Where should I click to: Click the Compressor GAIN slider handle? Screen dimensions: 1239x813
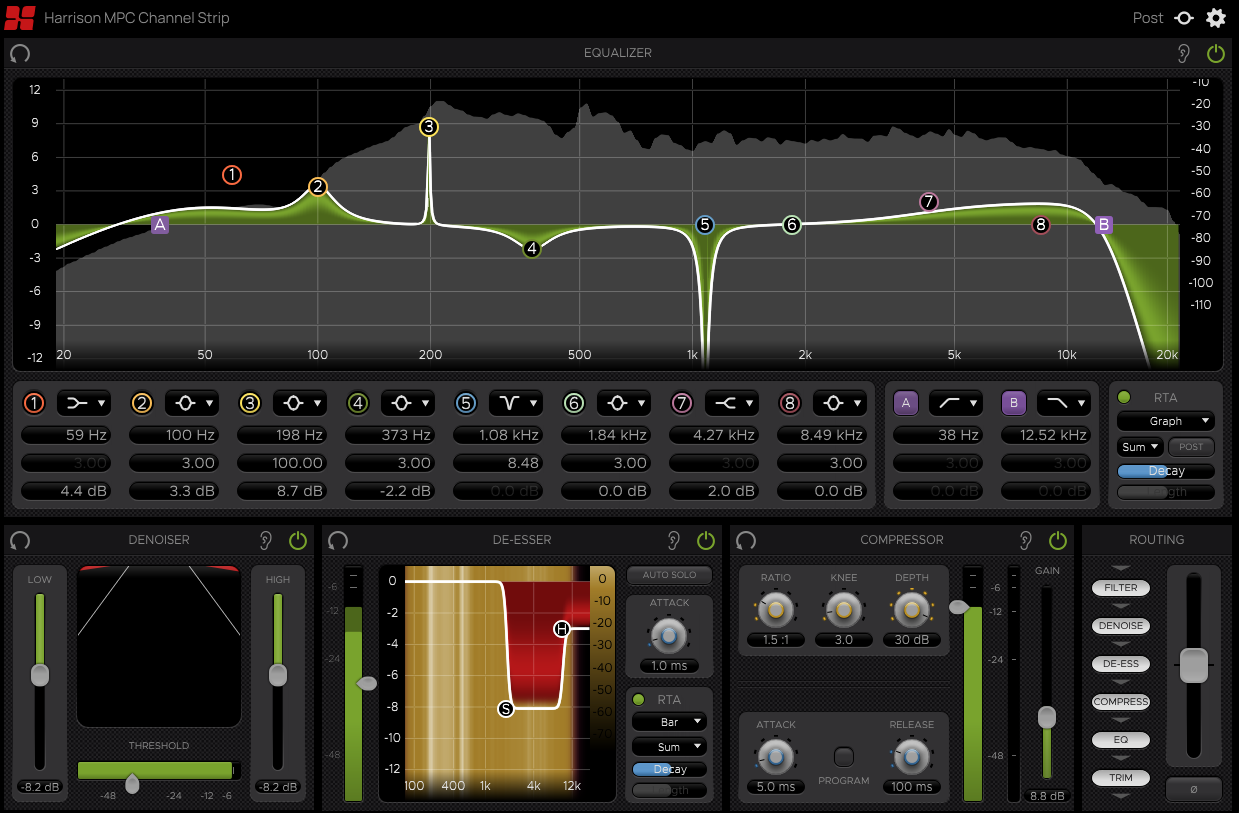tap(1047, 716)
